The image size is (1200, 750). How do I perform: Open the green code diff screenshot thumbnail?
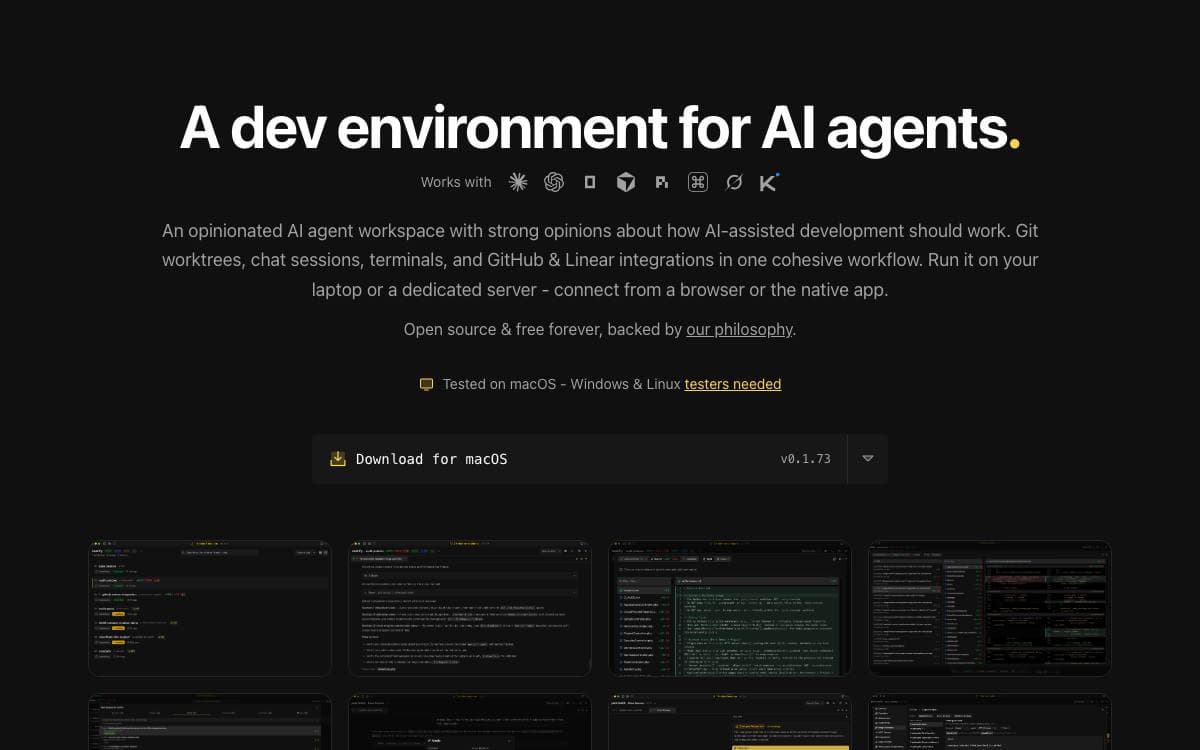coord(730,609)
